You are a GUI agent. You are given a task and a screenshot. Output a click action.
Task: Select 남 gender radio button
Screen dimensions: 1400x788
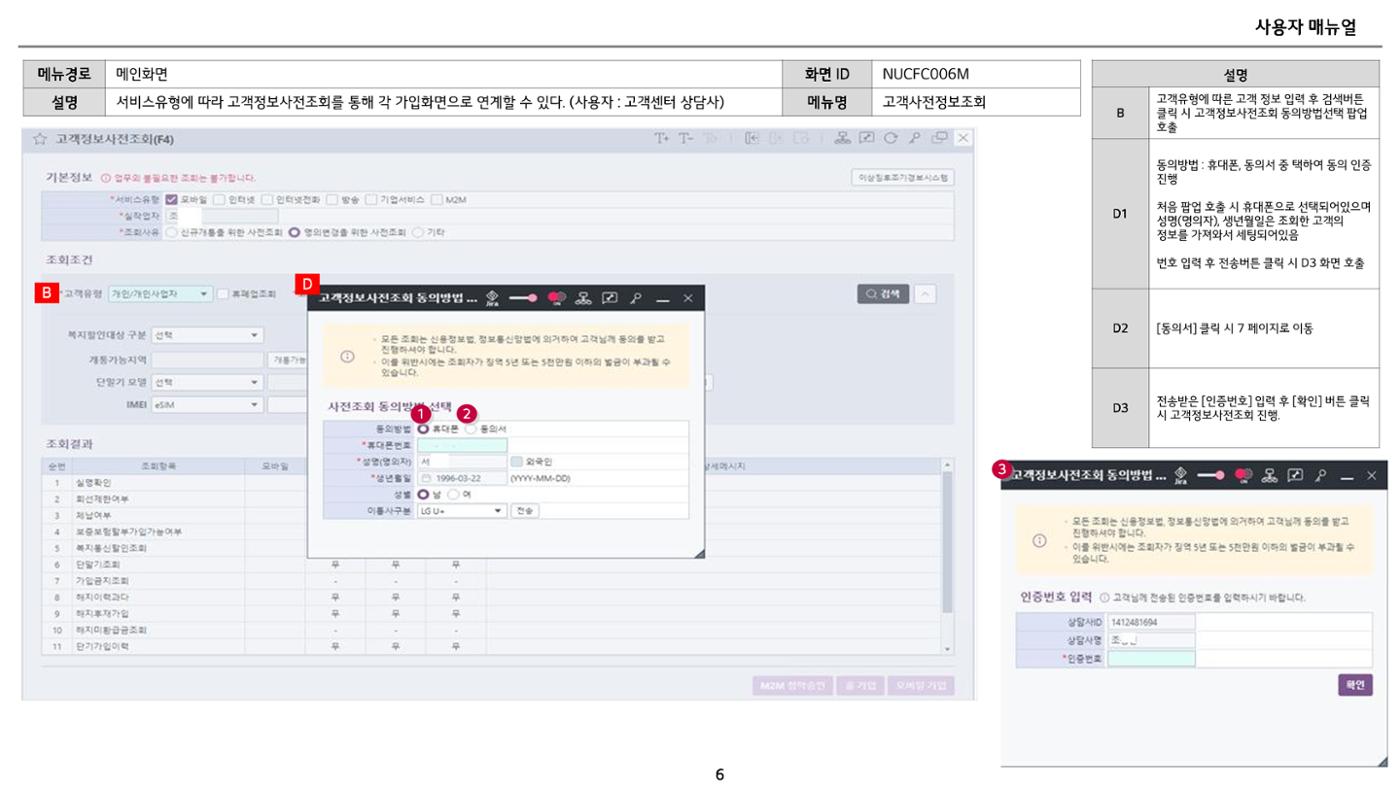coord(423,494)
